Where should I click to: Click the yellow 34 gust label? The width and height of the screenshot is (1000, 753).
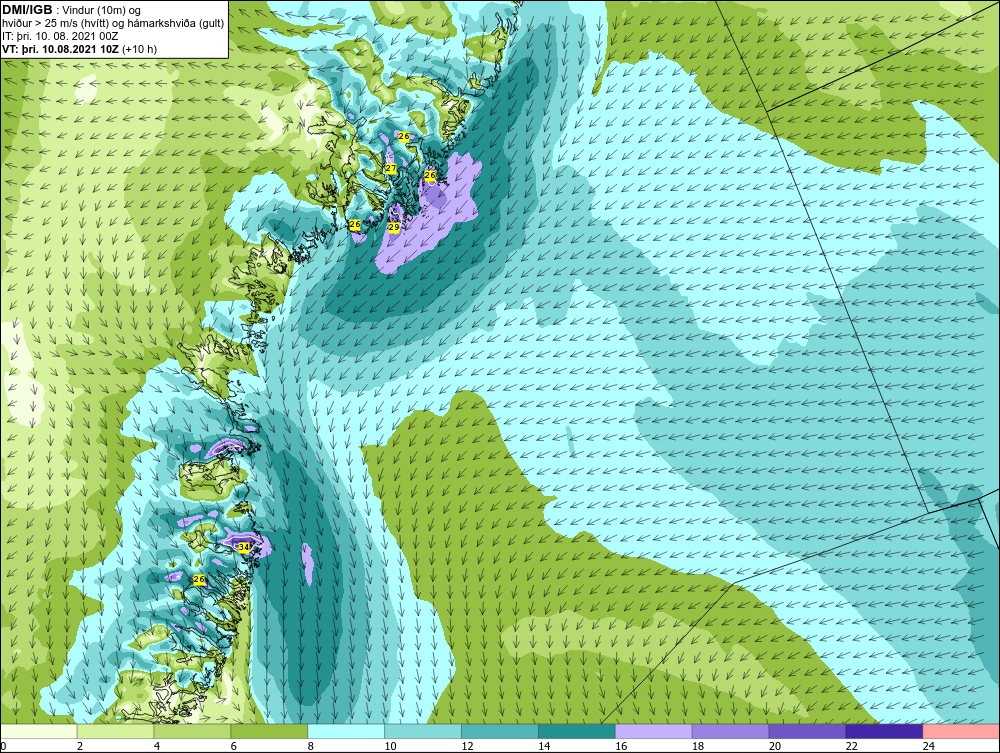click(244, 547)
